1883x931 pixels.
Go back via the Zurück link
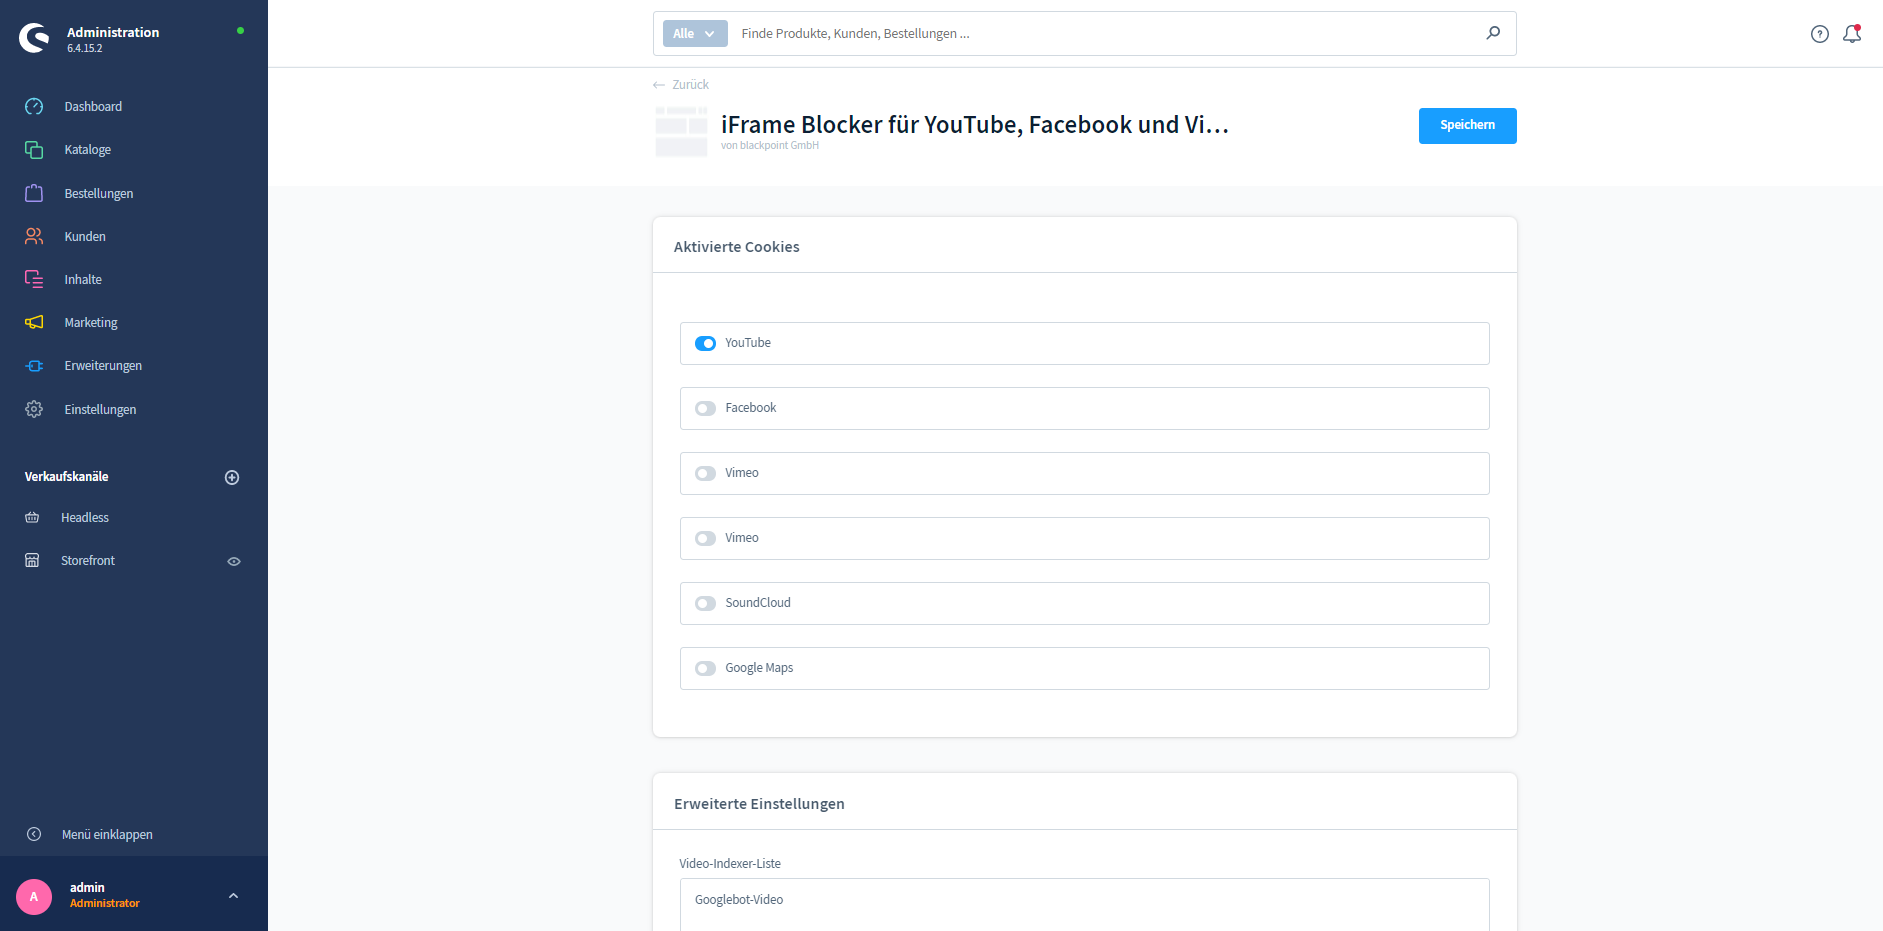[x=681, y=85]
